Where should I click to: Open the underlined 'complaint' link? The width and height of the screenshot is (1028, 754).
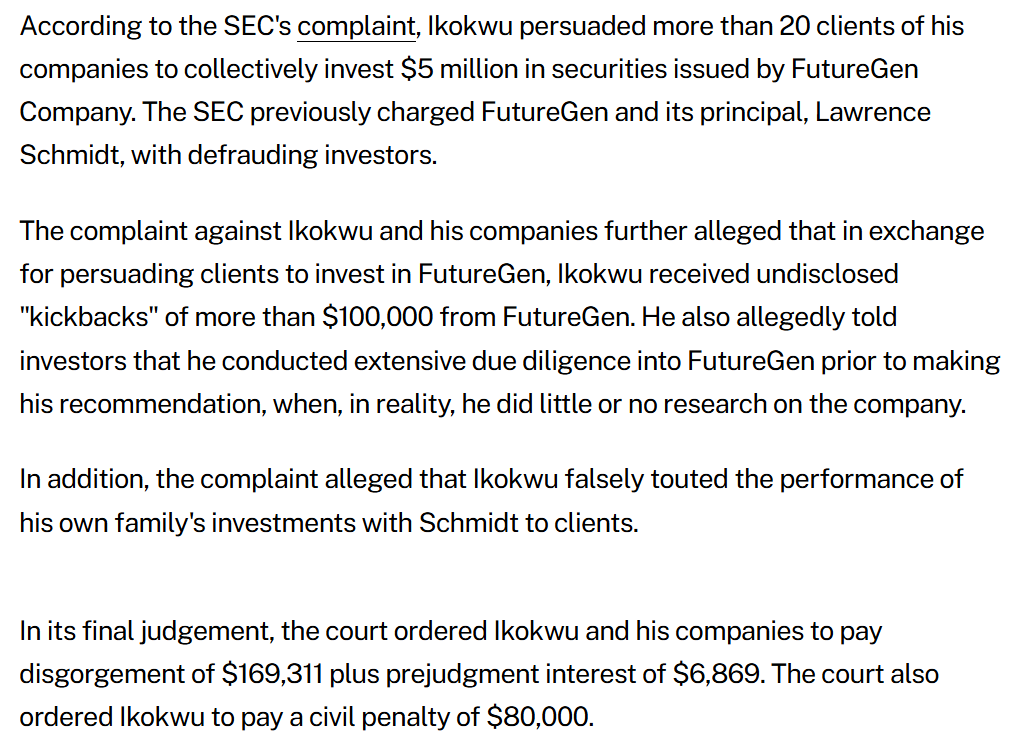tap(355, 26)
